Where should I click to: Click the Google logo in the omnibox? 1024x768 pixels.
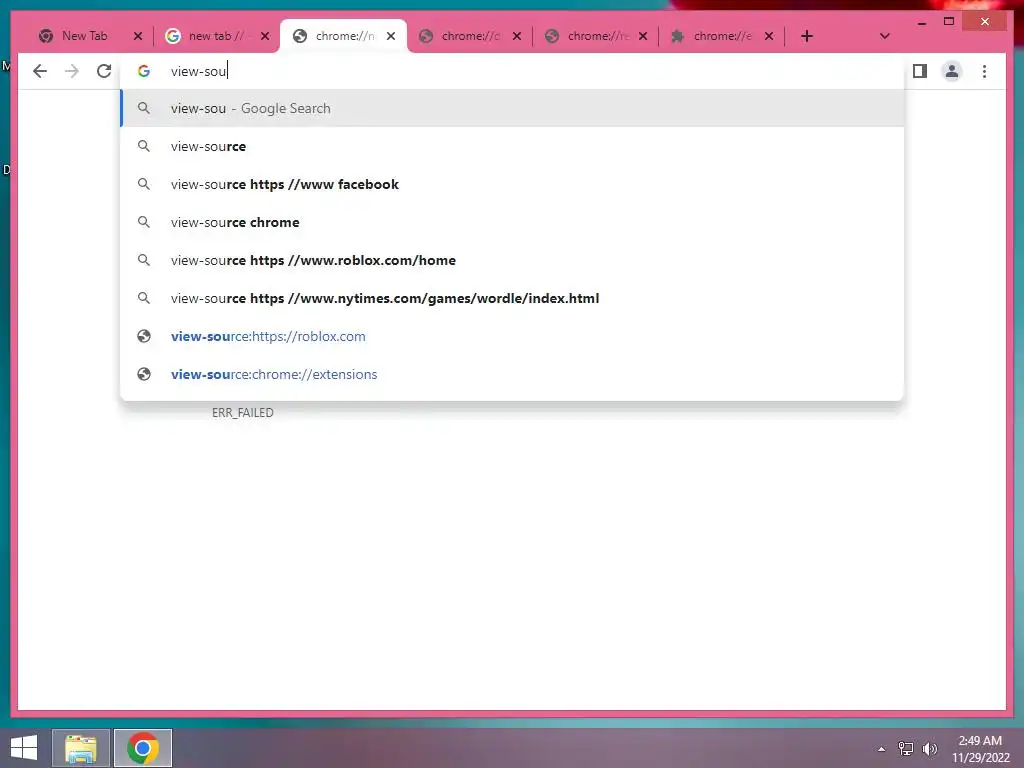(144, 71)
